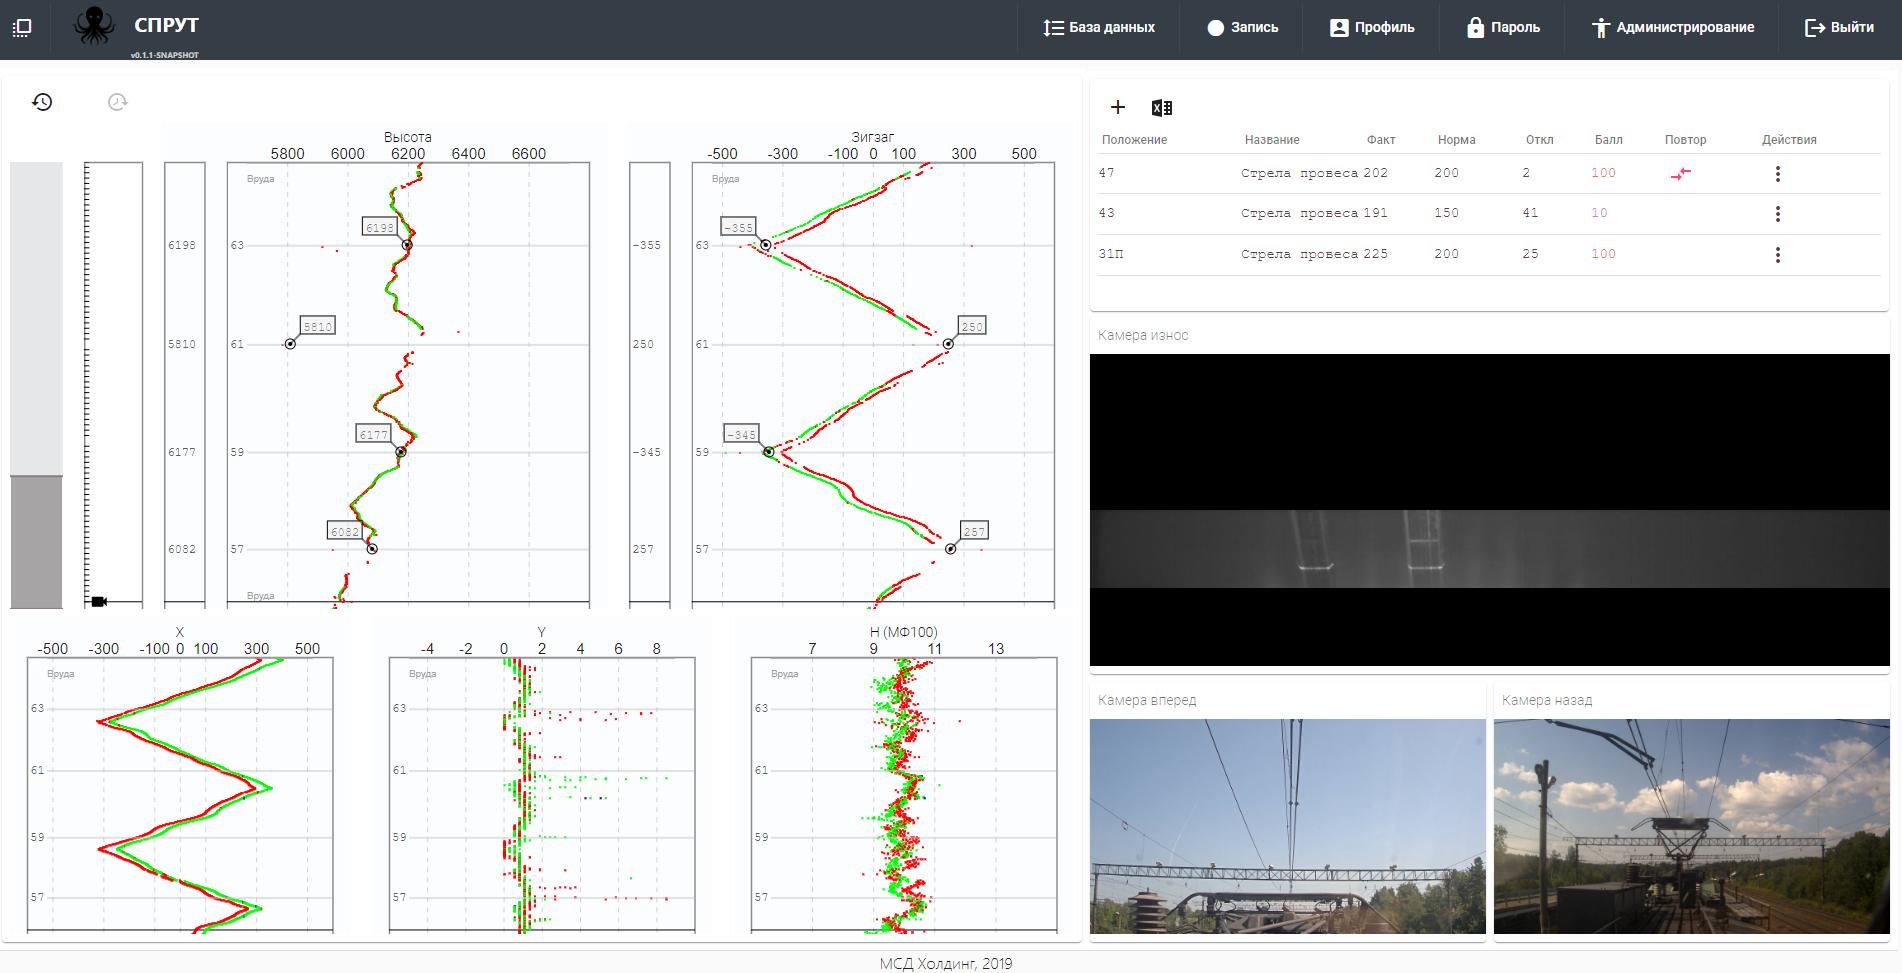Sort by Откл column header

(x=1539, y=140)
